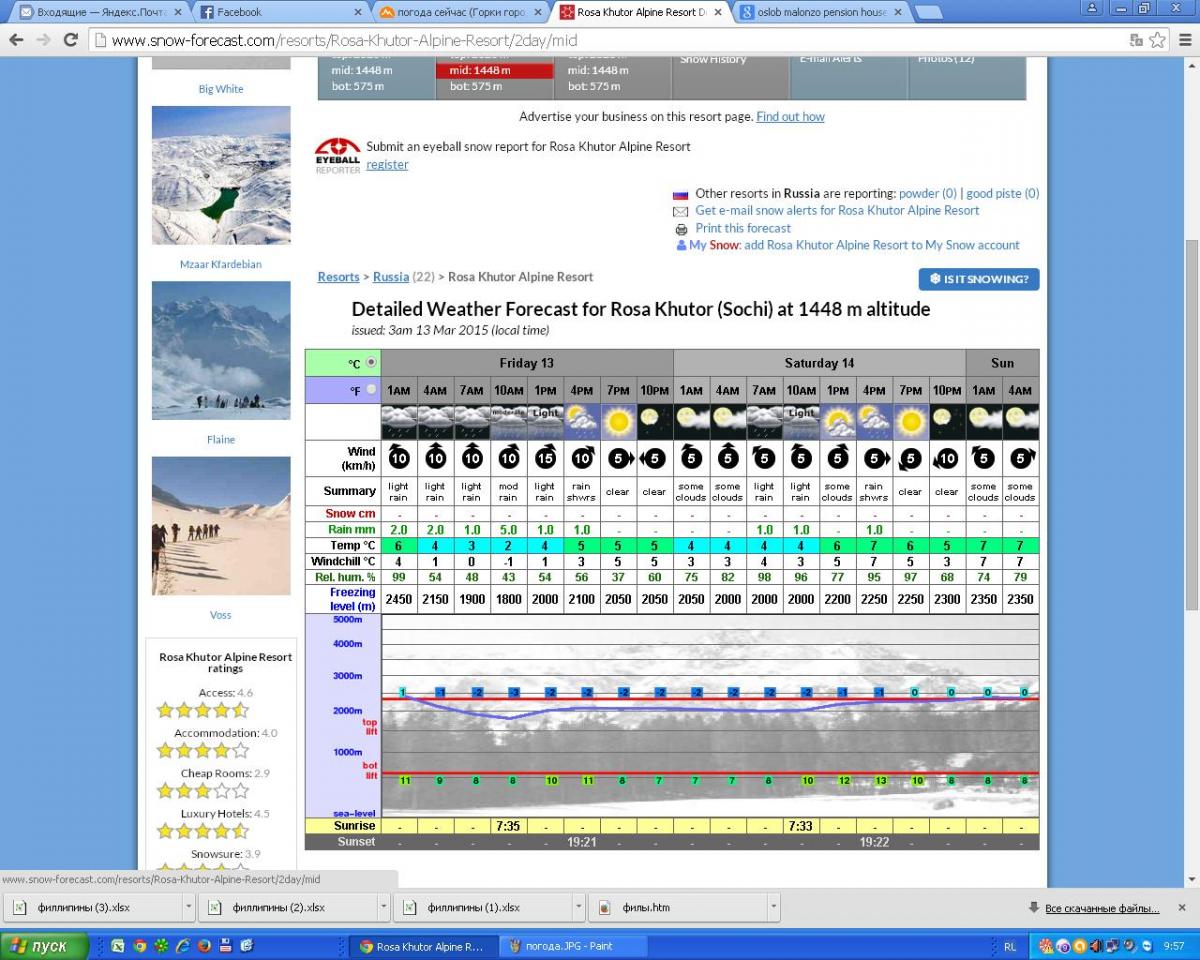Viewport: 1200px width, 960px height.
Task: Open the Start menu (пуск)
Action: tap(44, 946)
